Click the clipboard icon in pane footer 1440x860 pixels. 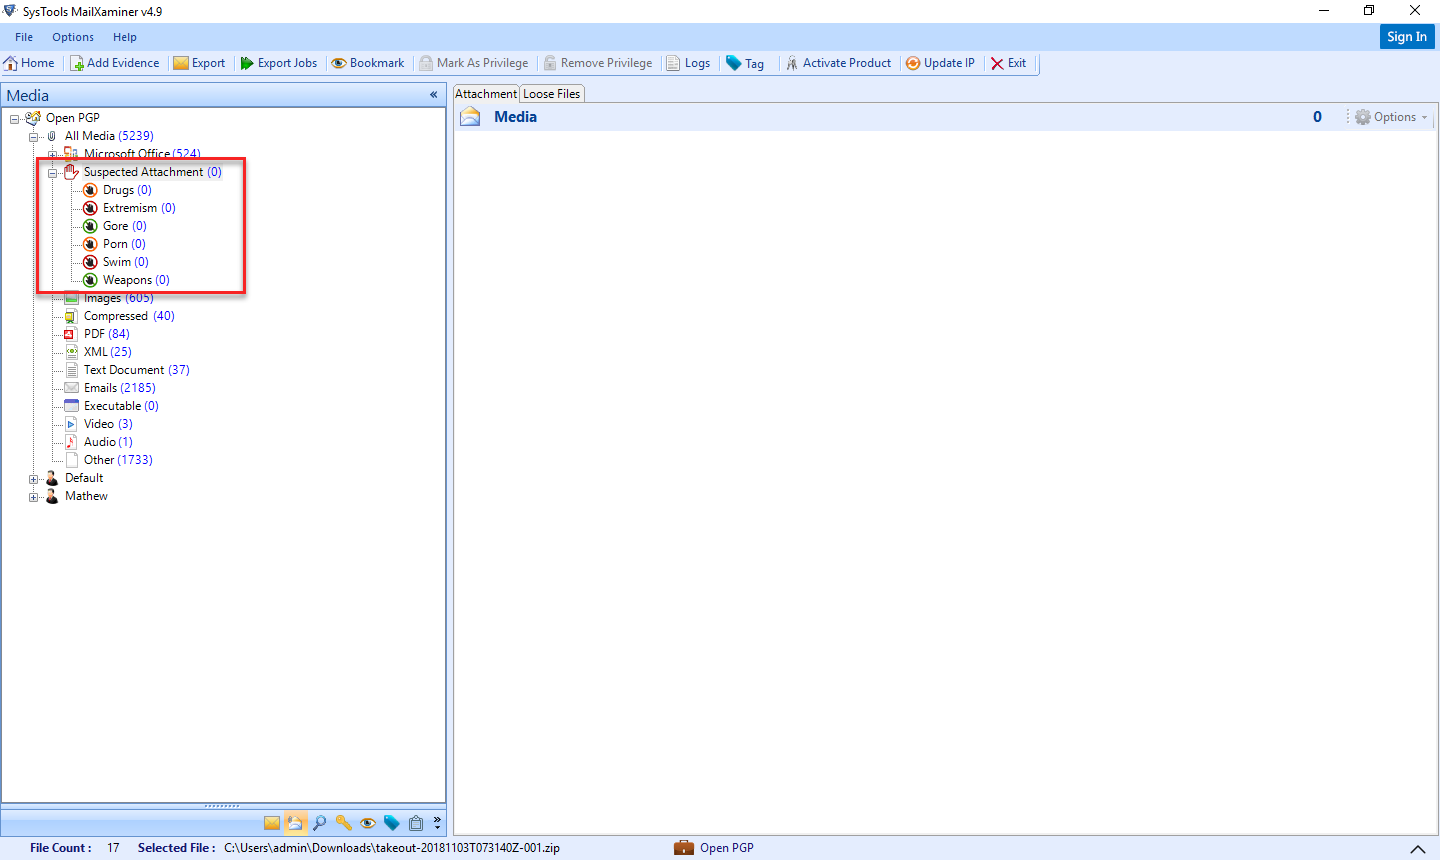(416, 823)
